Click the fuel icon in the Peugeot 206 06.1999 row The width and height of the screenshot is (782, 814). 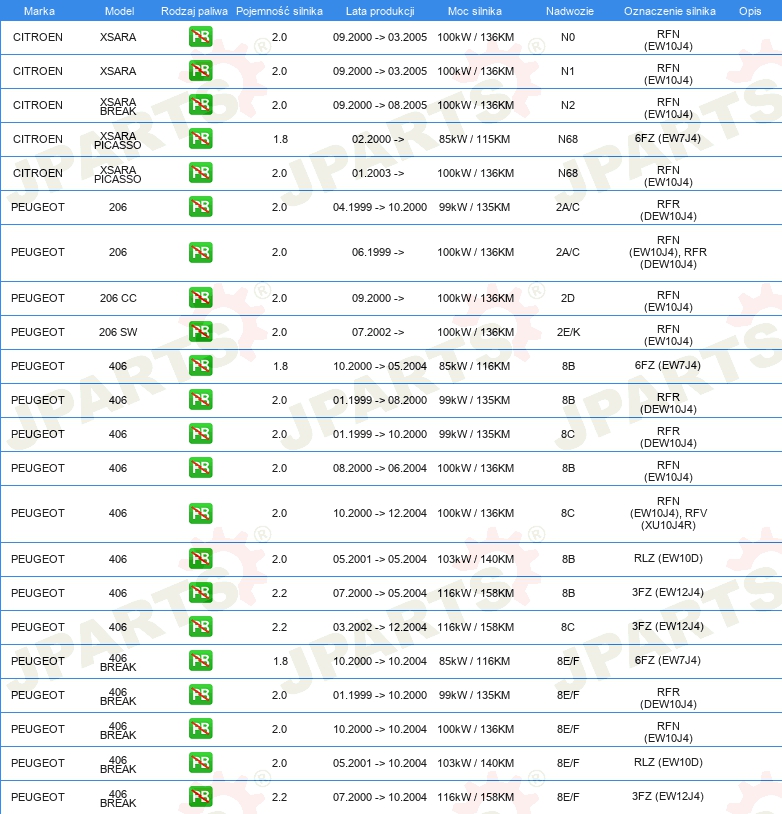tap(200, 252)
